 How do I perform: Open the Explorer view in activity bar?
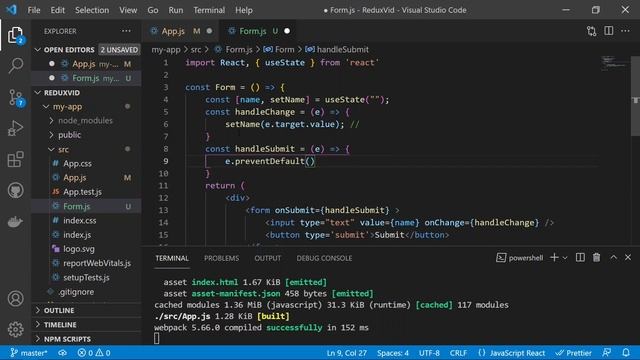(x=16, y=35)
